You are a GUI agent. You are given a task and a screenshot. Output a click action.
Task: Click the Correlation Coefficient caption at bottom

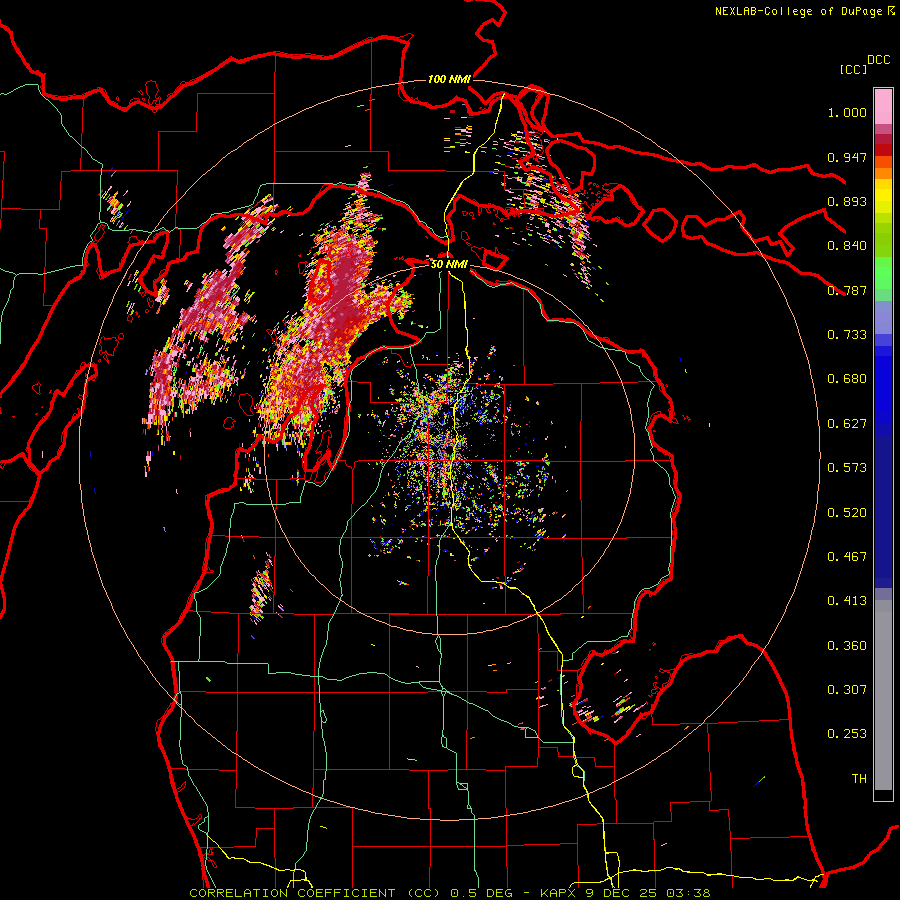pos(450,893)
